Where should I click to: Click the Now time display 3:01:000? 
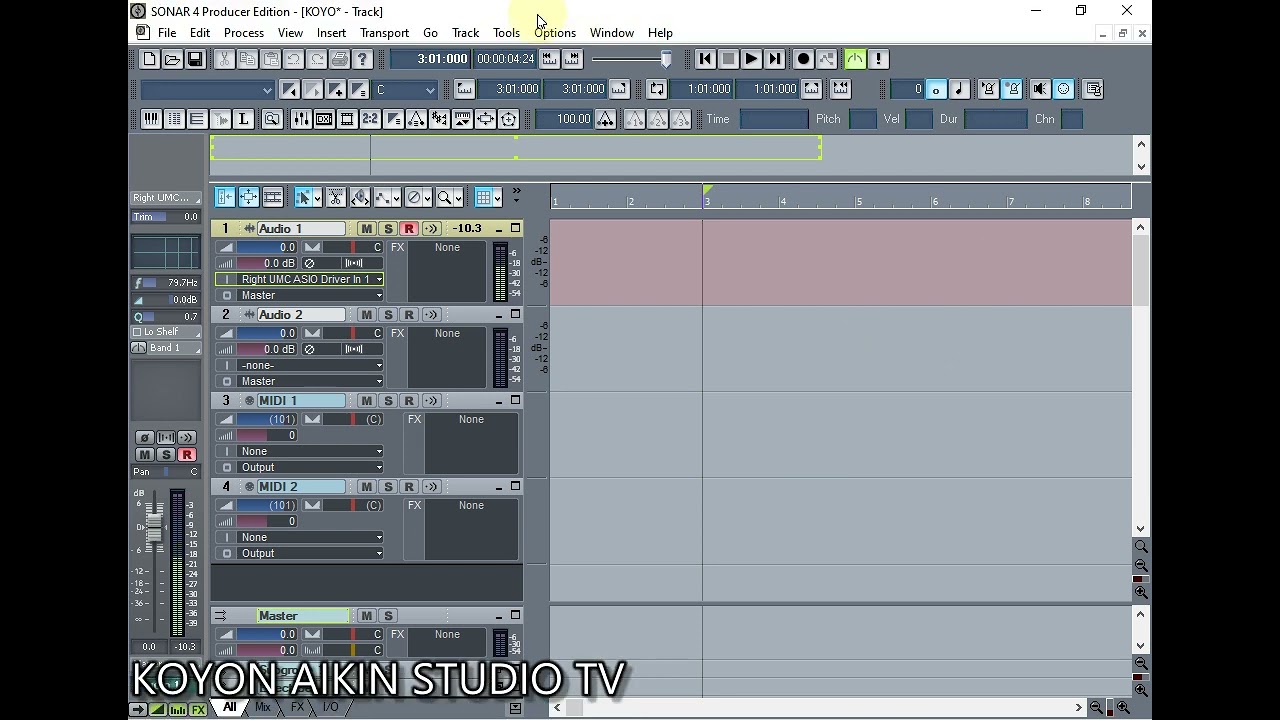coord(429,59)
